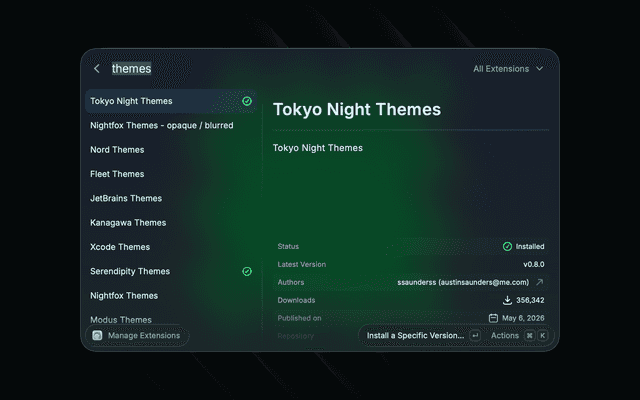Select Tokyo Night Themes in the list
Screen dimensions: 640x400
tap(171, 101)
